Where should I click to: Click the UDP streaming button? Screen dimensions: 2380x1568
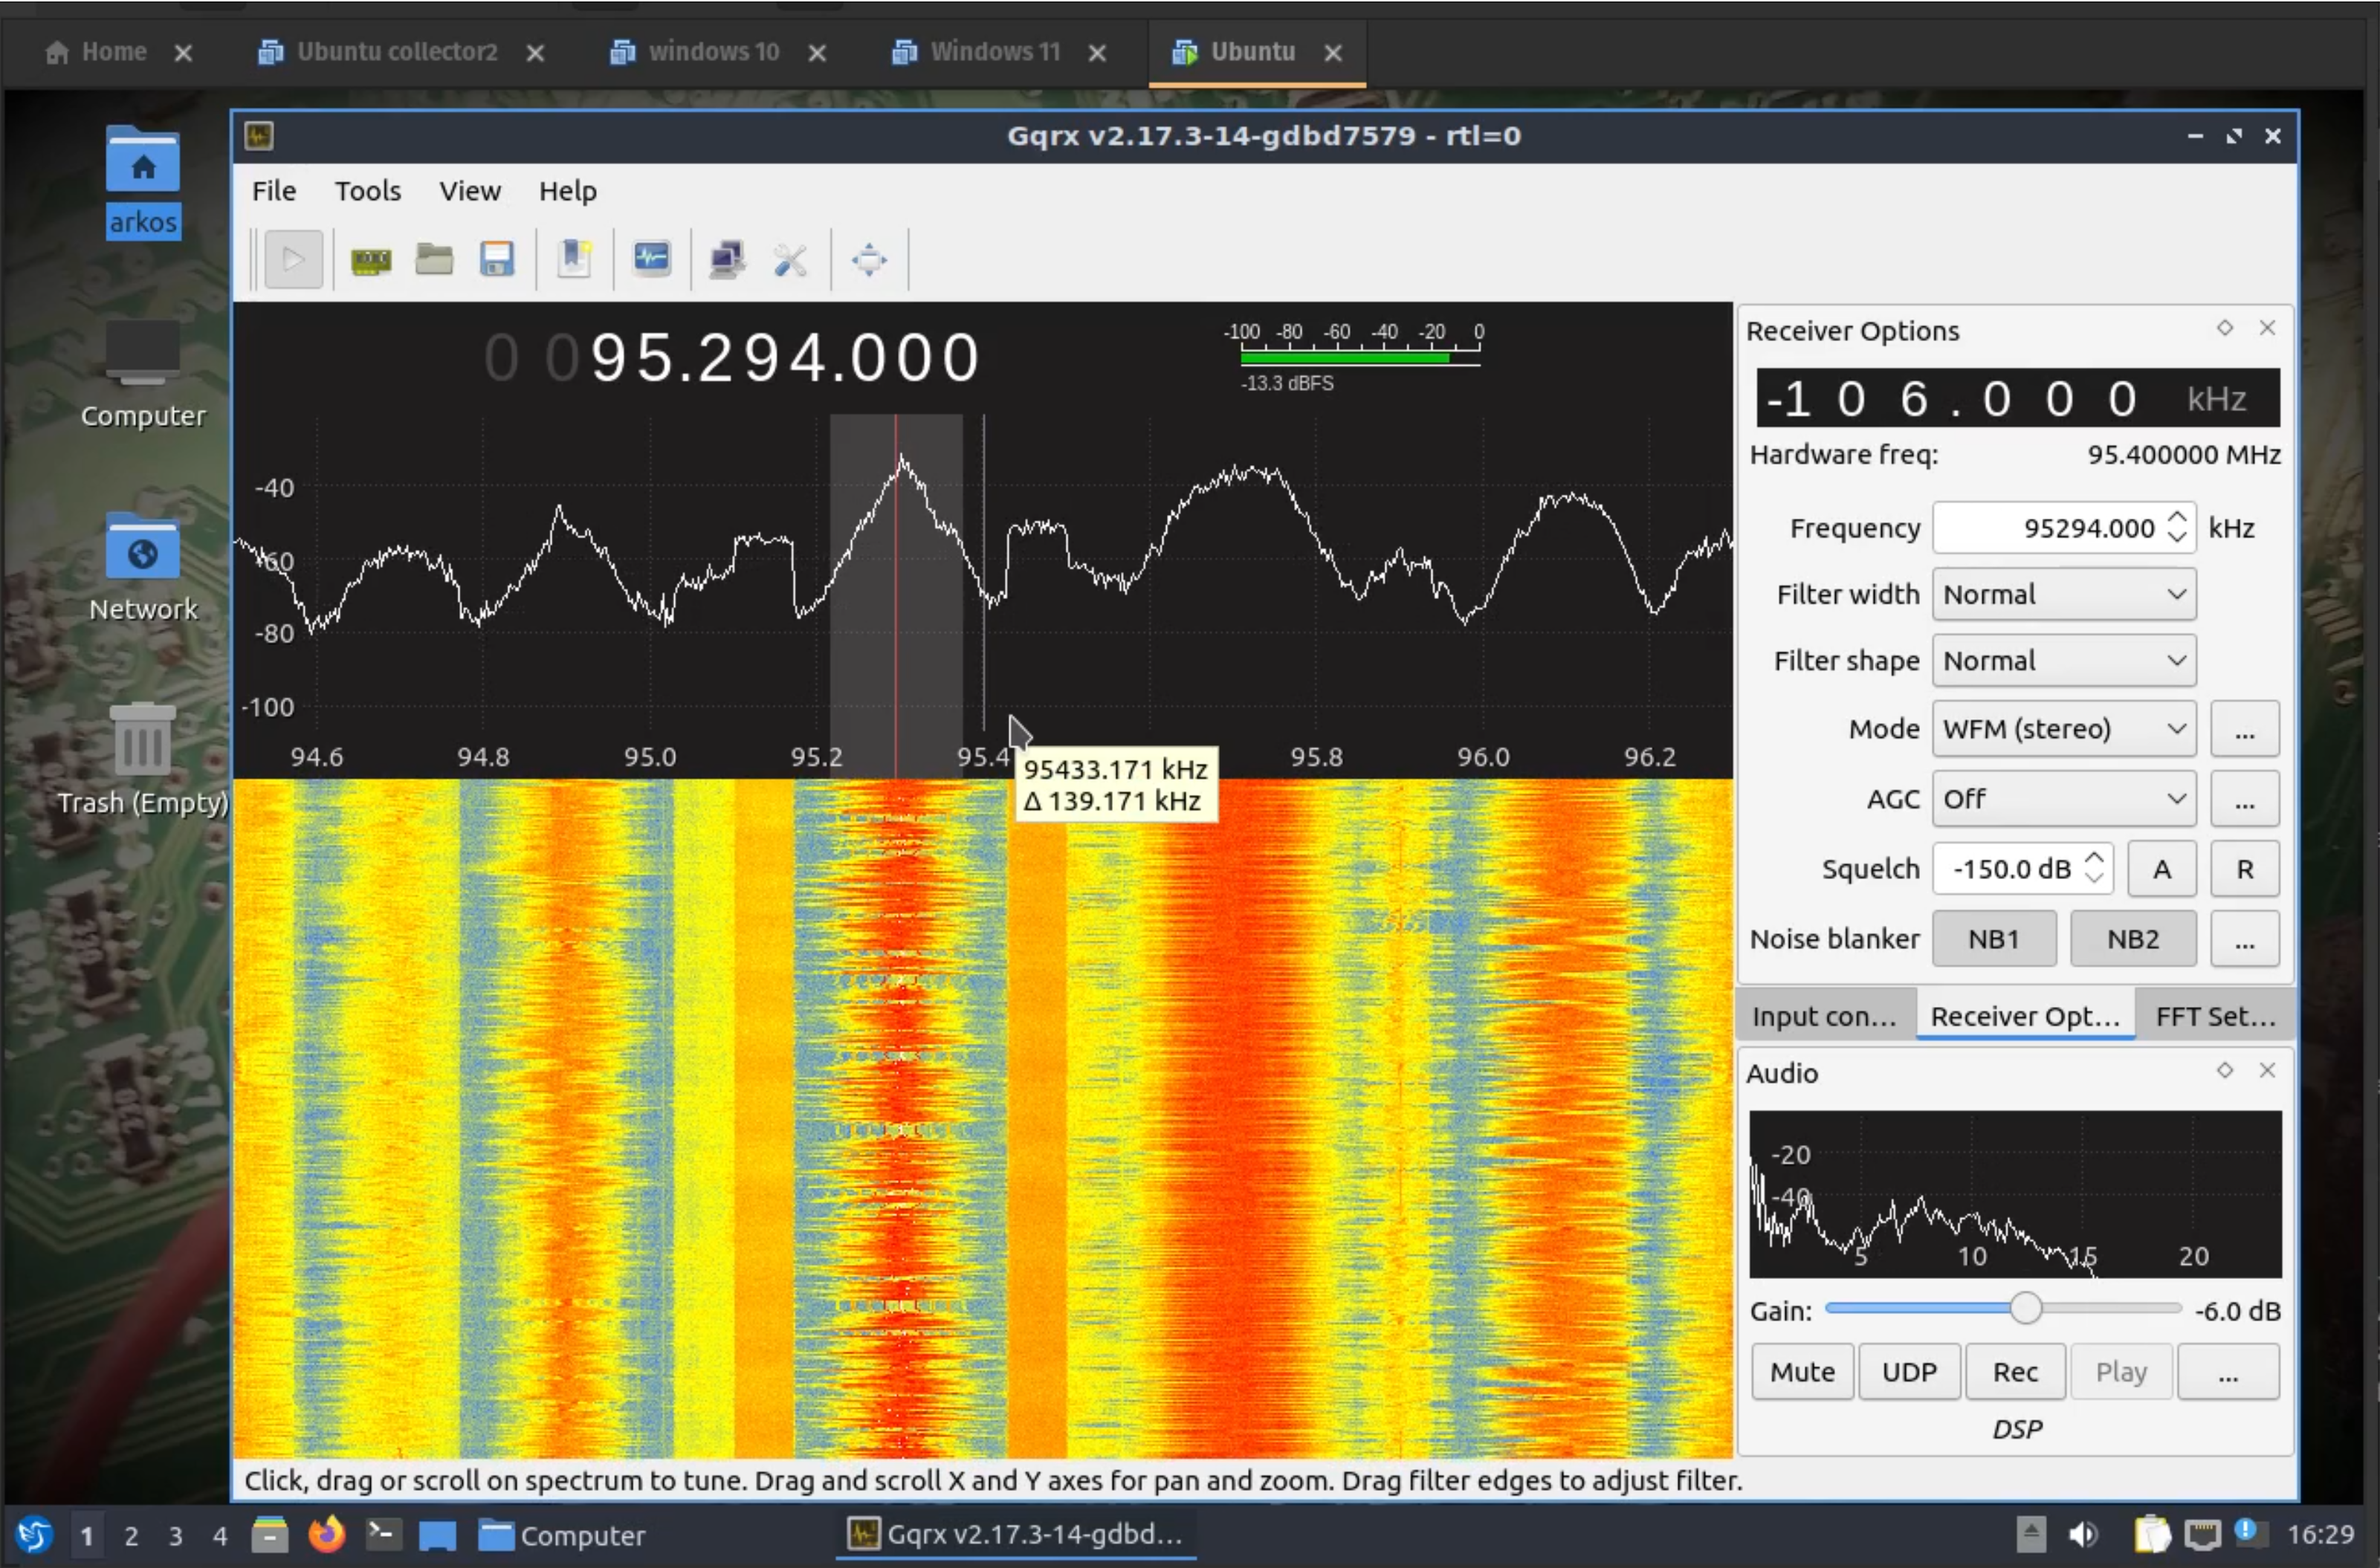(x=1908, y=1372)
